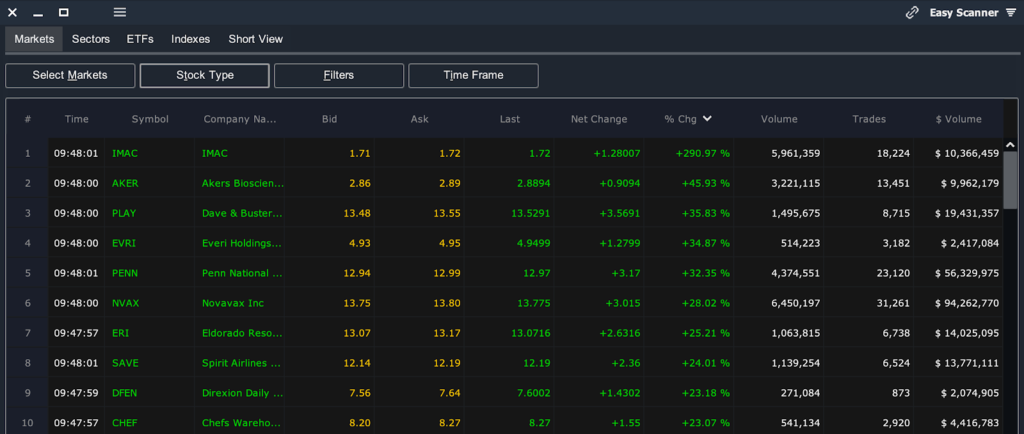The height and width of the screenshot is (434, 1024).
Task: Sort by the Last column header
Action: [x=510, y=119]
